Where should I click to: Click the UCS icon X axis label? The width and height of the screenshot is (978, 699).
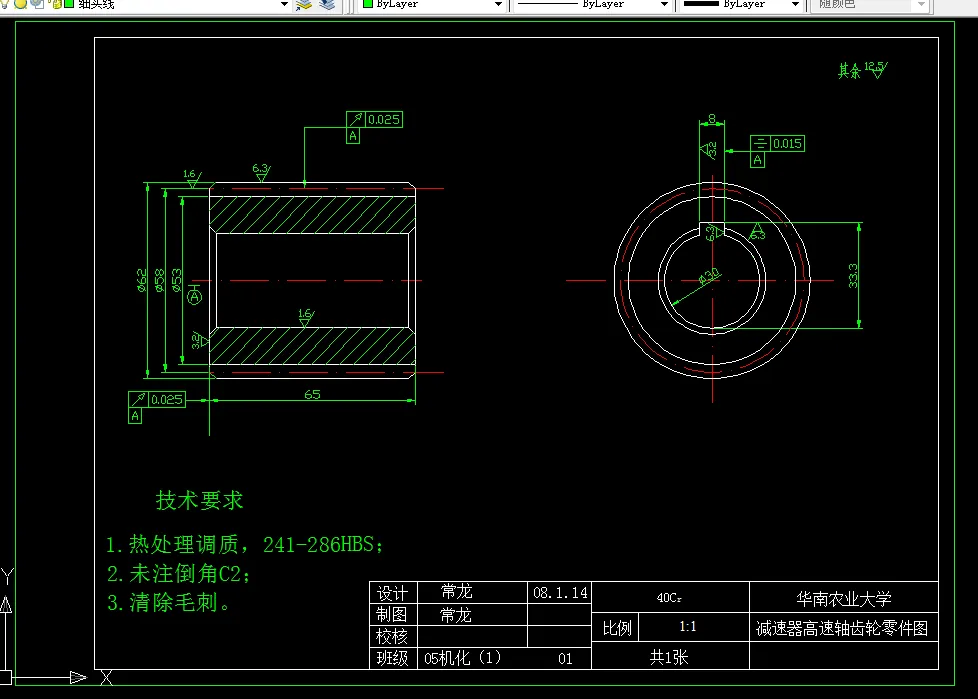tap(107, 678)
